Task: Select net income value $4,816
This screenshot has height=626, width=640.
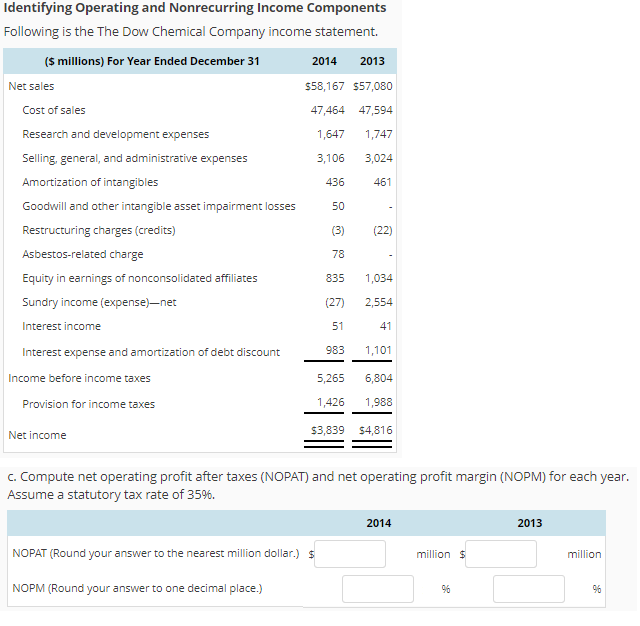Action: click(376, 431)
